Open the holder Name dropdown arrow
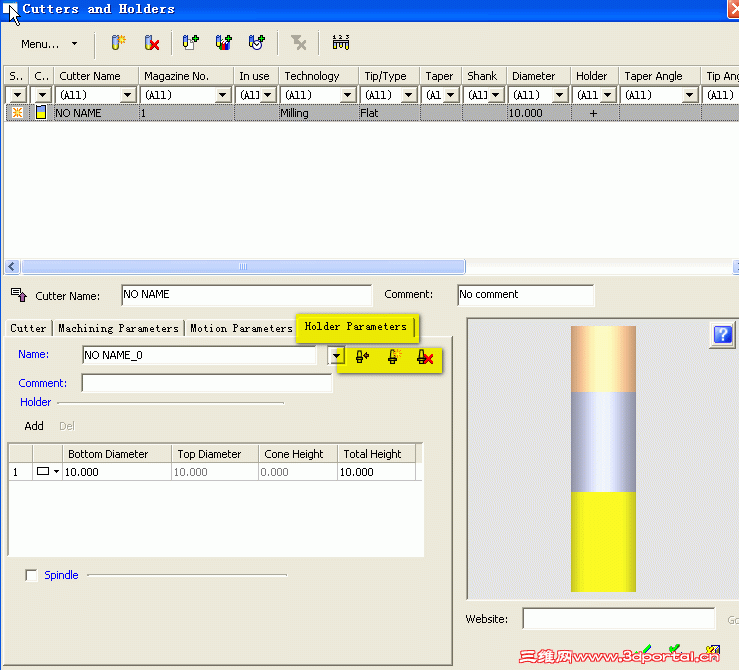Viewport: 739px width, 670px height. (336, 356)
